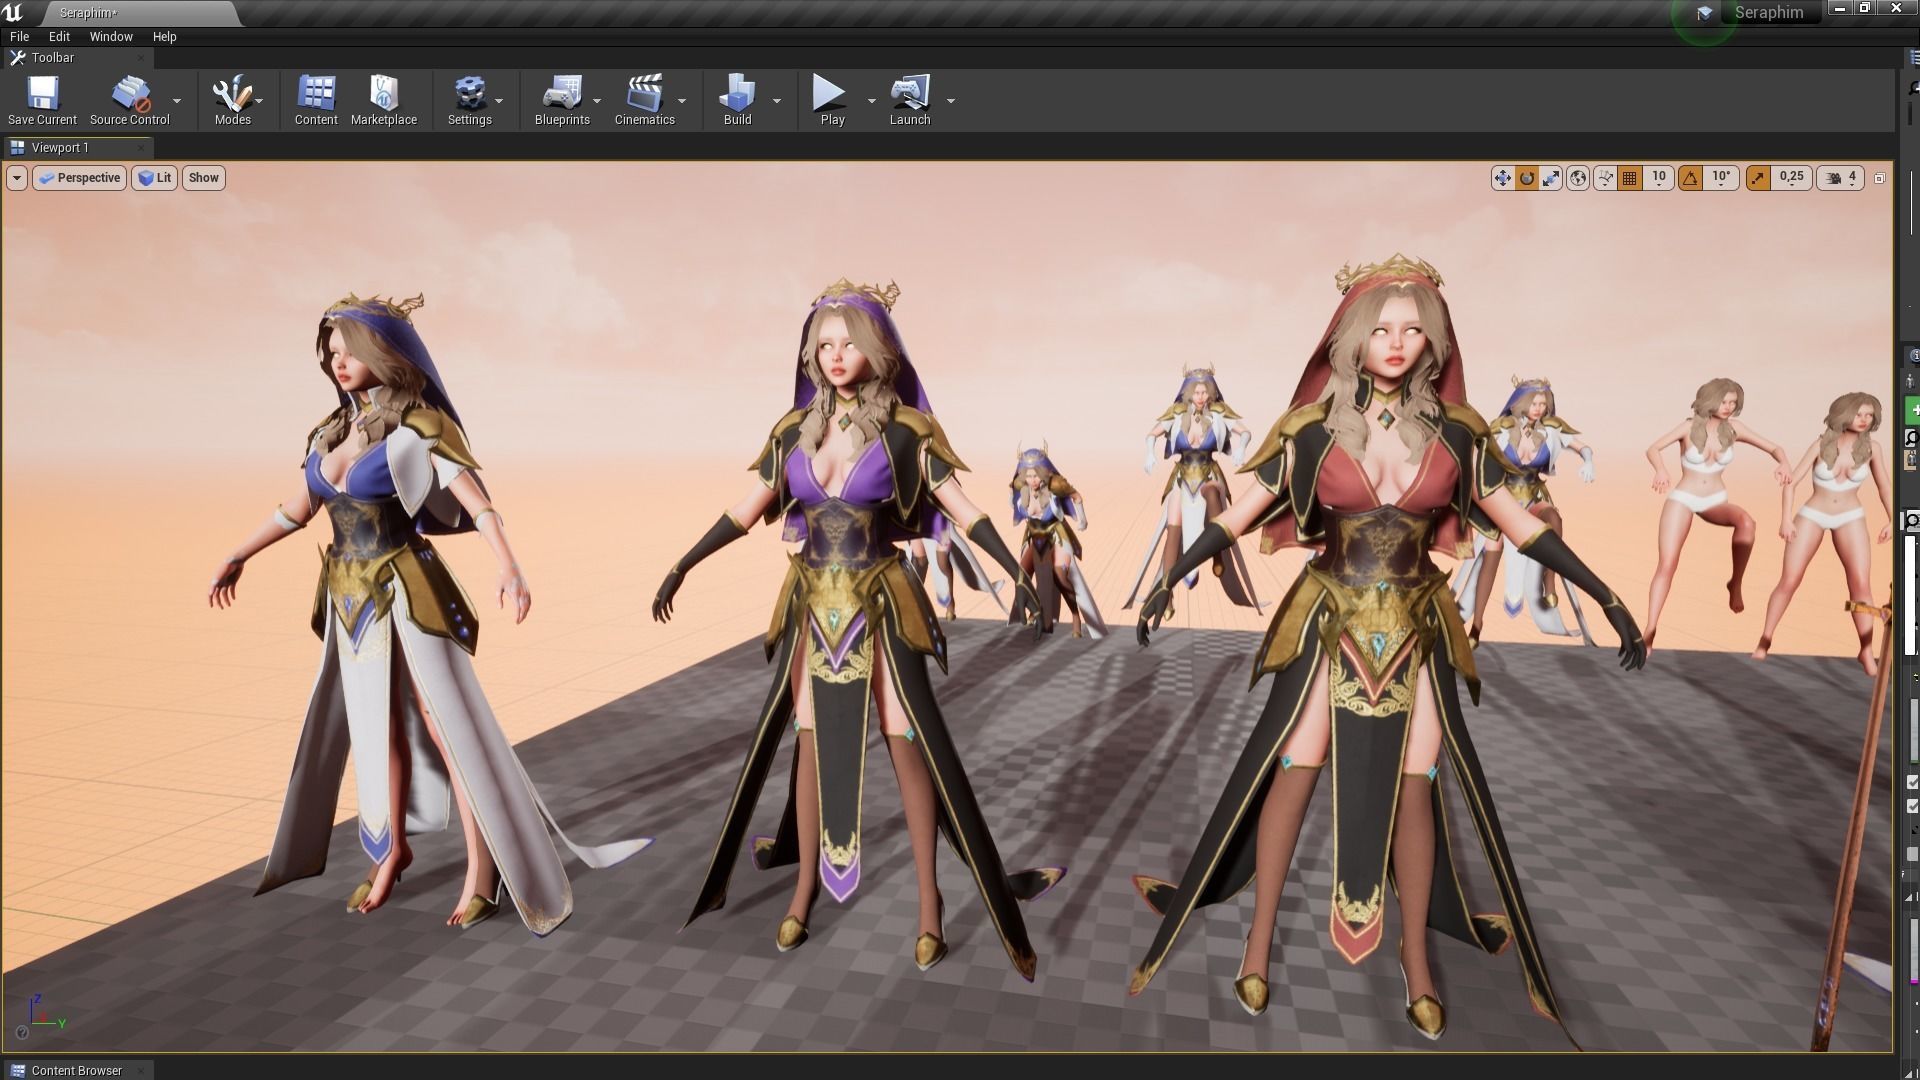
Task: Expand the Build options dropdown arrow
Action: (x=777, y=101)
